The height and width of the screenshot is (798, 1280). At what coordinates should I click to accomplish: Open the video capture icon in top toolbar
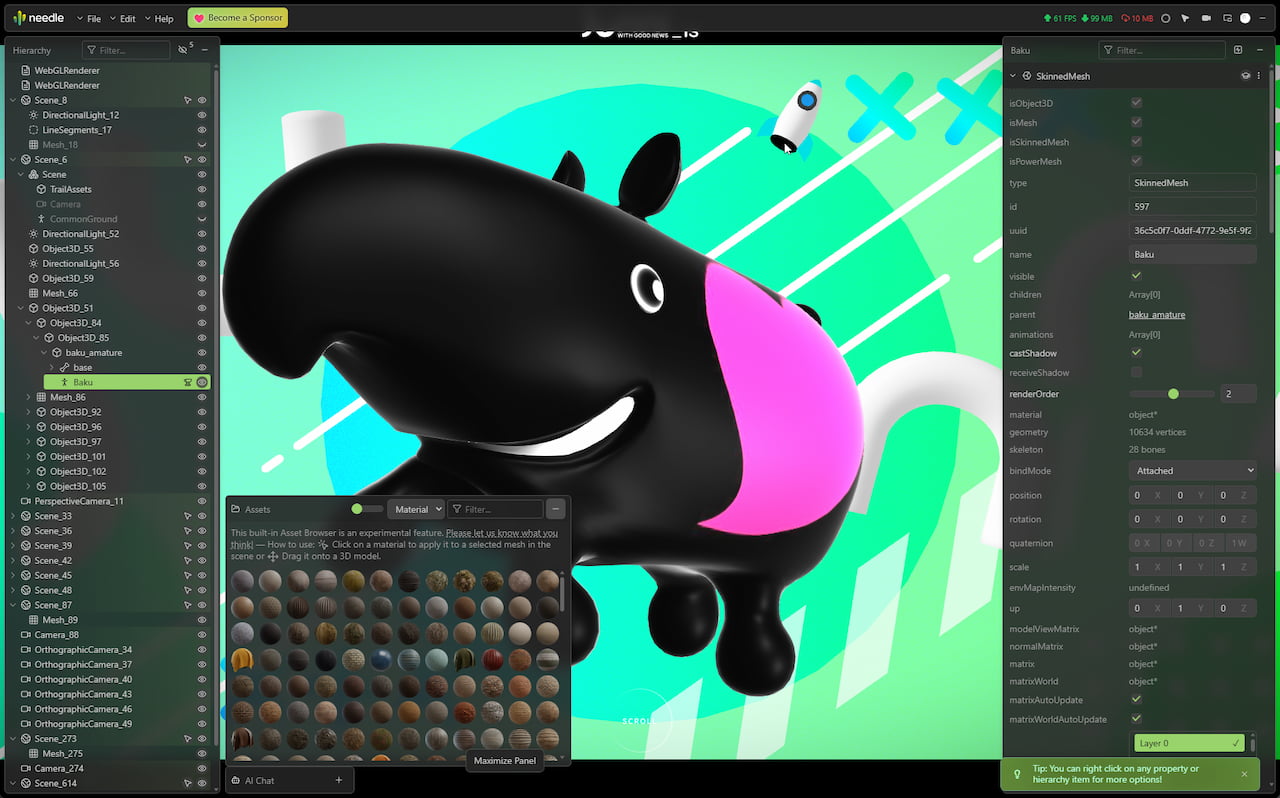[x=1204, y=18]
